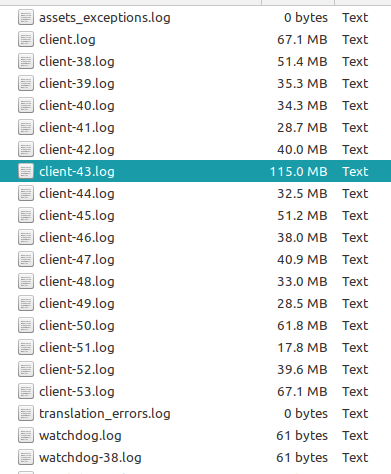Image resolution: width=391 pixels, height=474 pixels.
Task: Click the translation_errors.log file icon
Action: (26, 413)
